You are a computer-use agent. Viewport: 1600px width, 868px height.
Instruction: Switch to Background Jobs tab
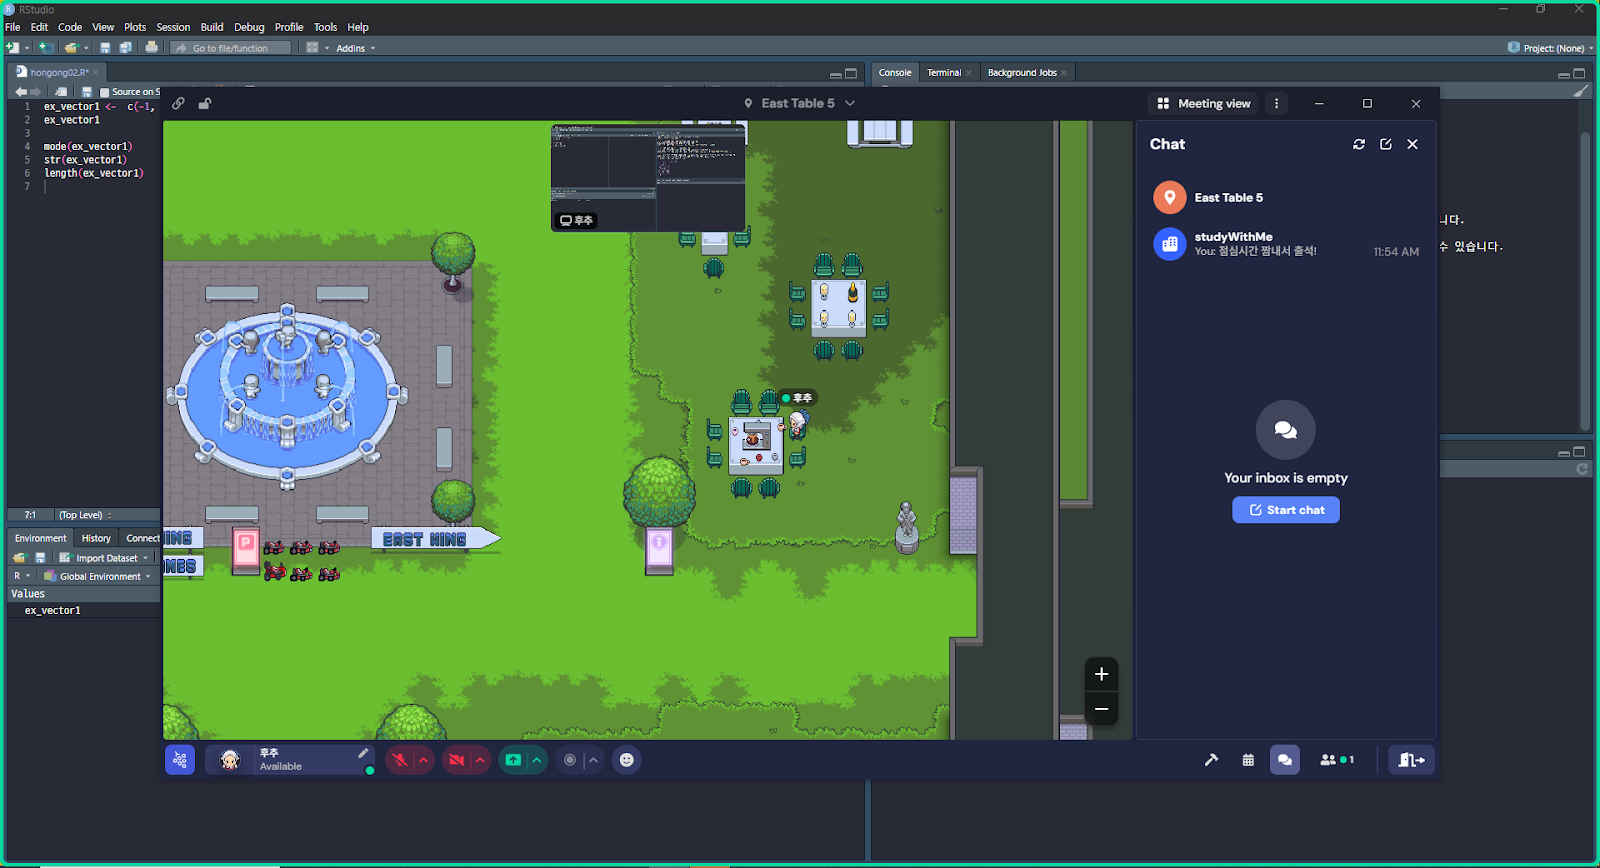[x=1022, y=72]
